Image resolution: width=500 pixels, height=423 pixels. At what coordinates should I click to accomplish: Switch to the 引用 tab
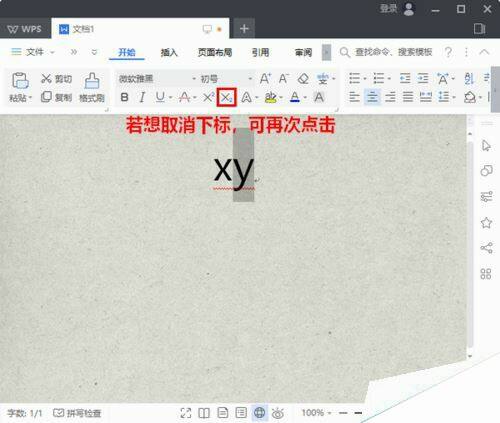click(260, 52)
